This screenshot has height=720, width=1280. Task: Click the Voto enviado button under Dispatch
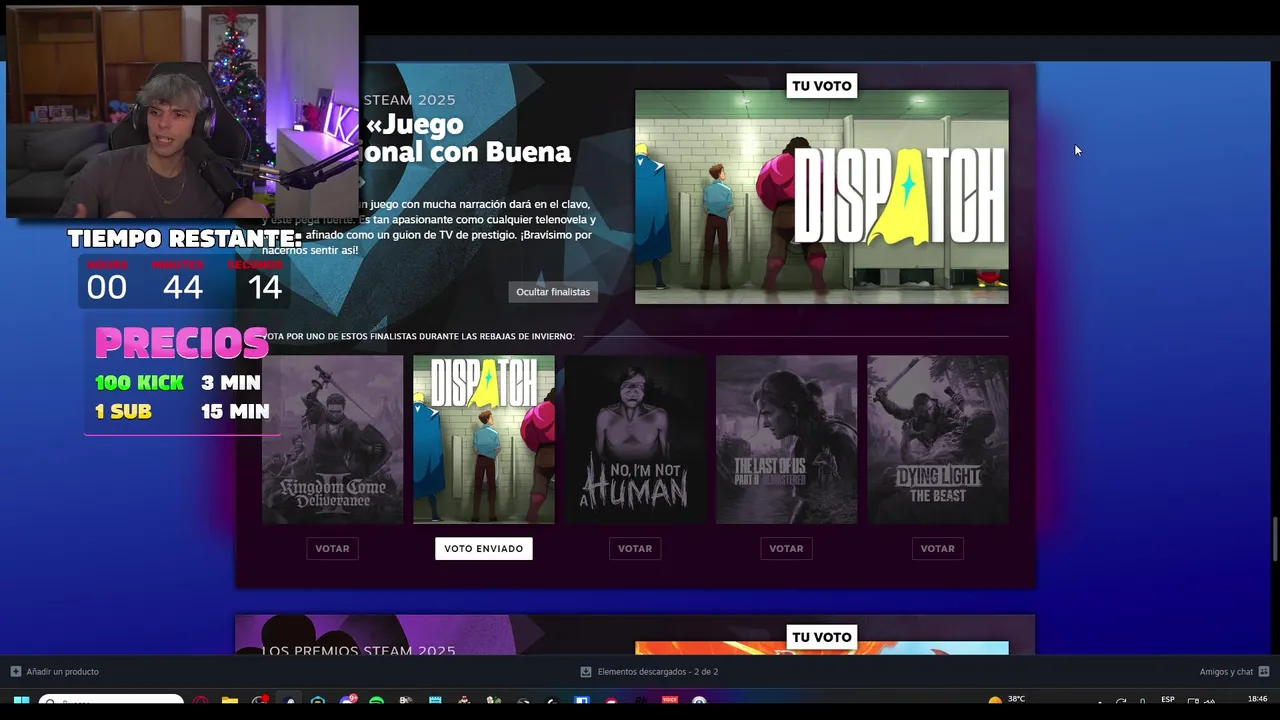tap(484, 548)
